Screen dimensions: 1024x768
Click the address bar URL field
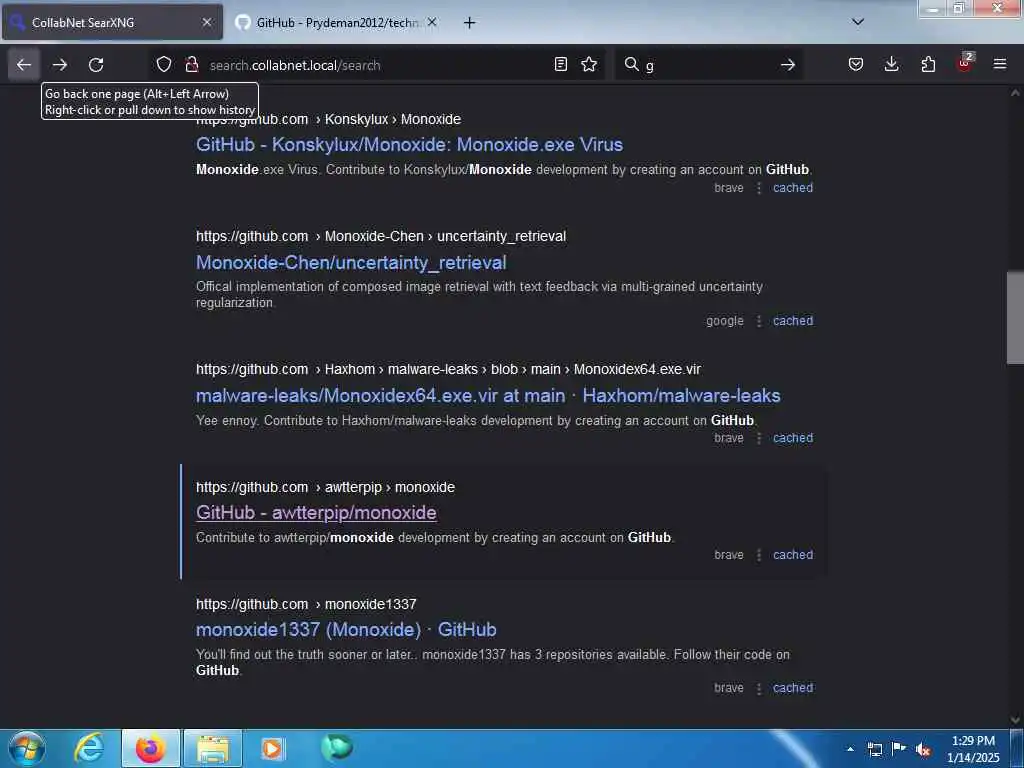[376, 65]
